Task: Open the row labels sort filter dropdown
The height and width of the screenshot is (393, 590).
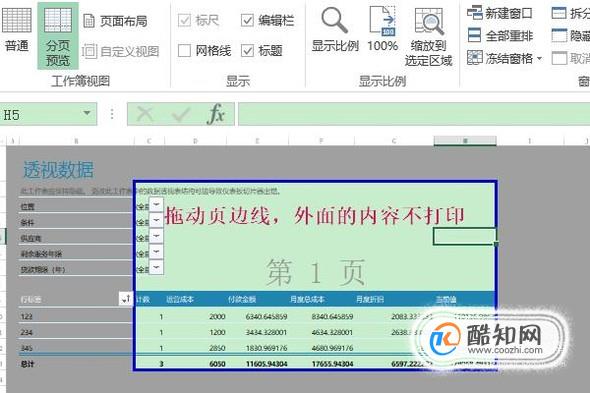Action: click(x=125, y=299)
